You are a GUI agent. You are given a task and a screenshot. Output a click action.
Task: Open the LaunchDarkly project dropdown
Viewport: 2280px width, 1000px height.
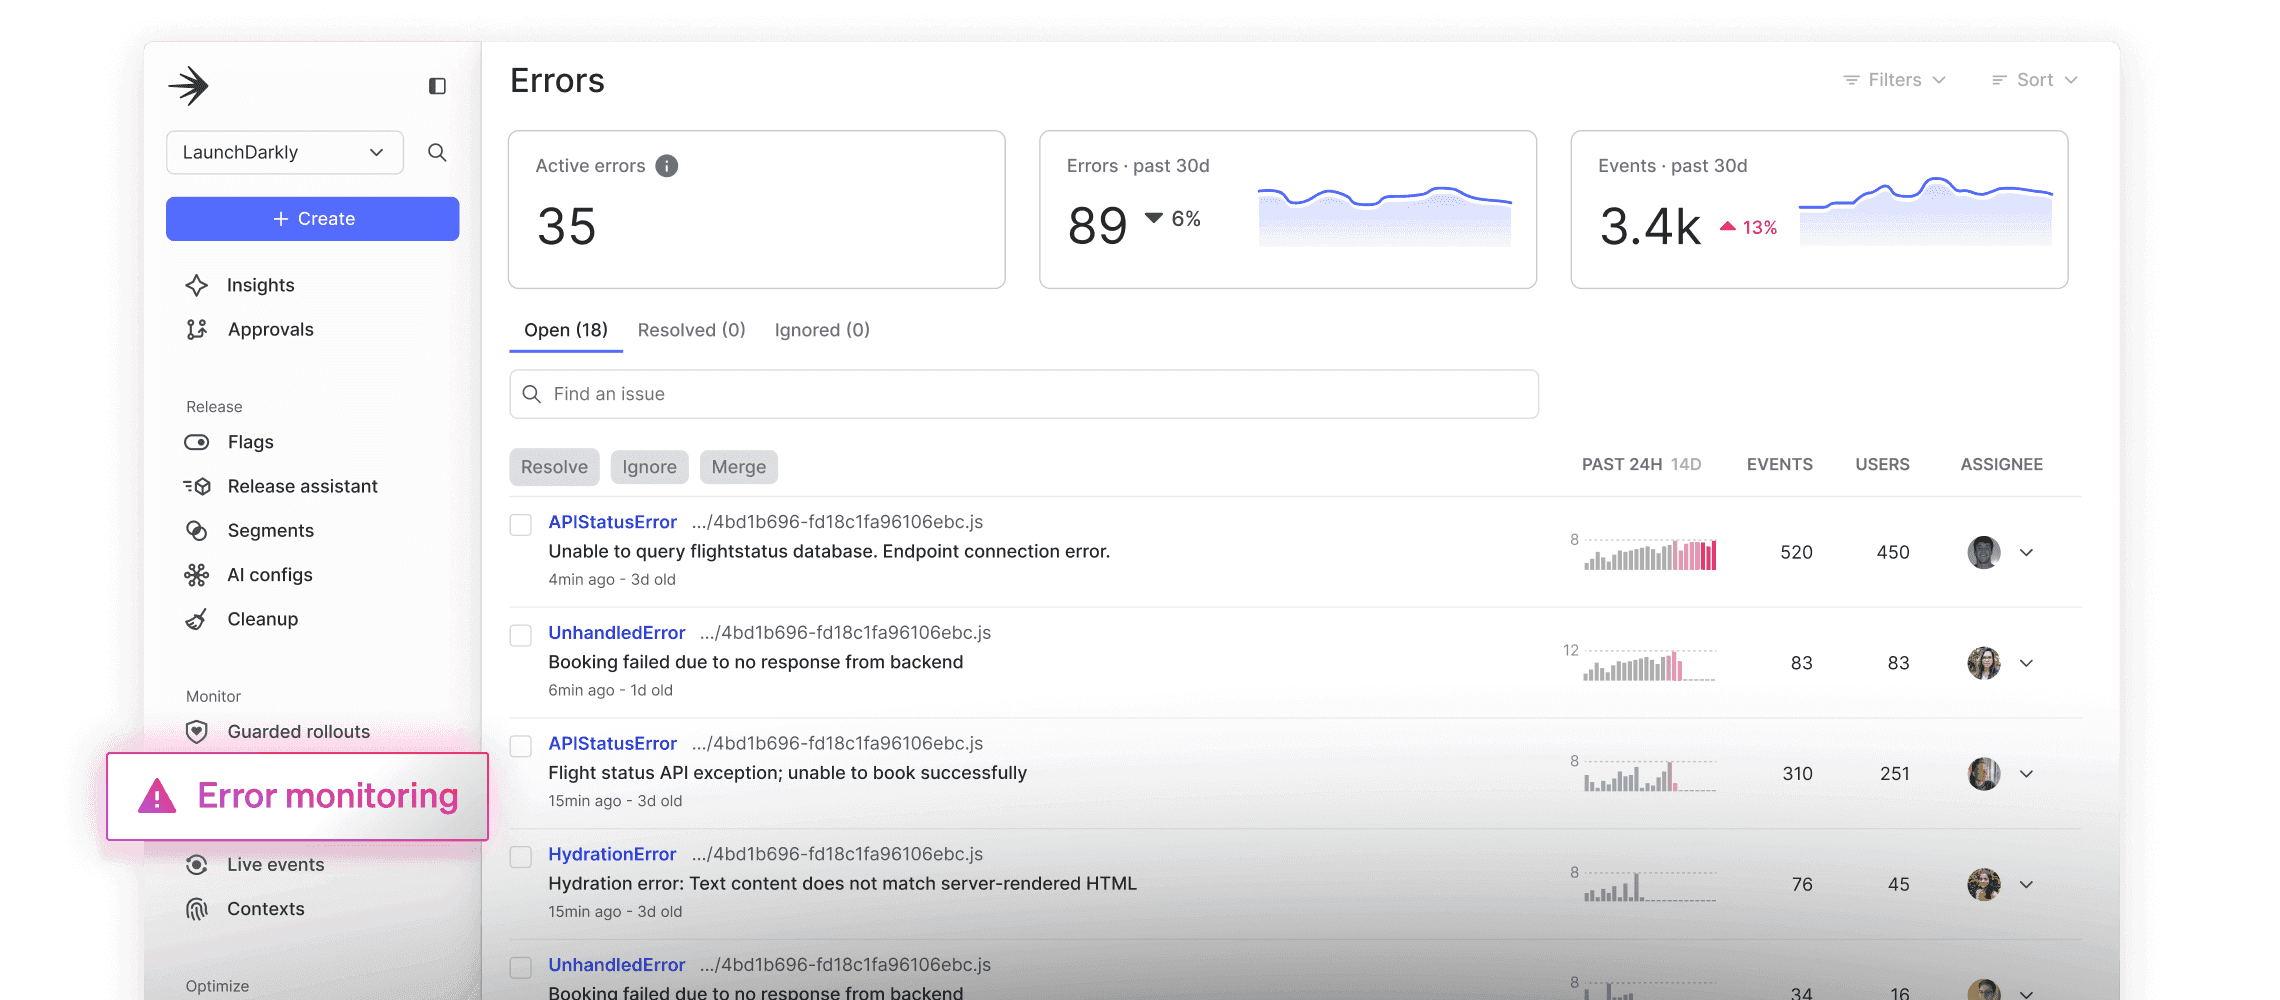[x=285, y=152]
